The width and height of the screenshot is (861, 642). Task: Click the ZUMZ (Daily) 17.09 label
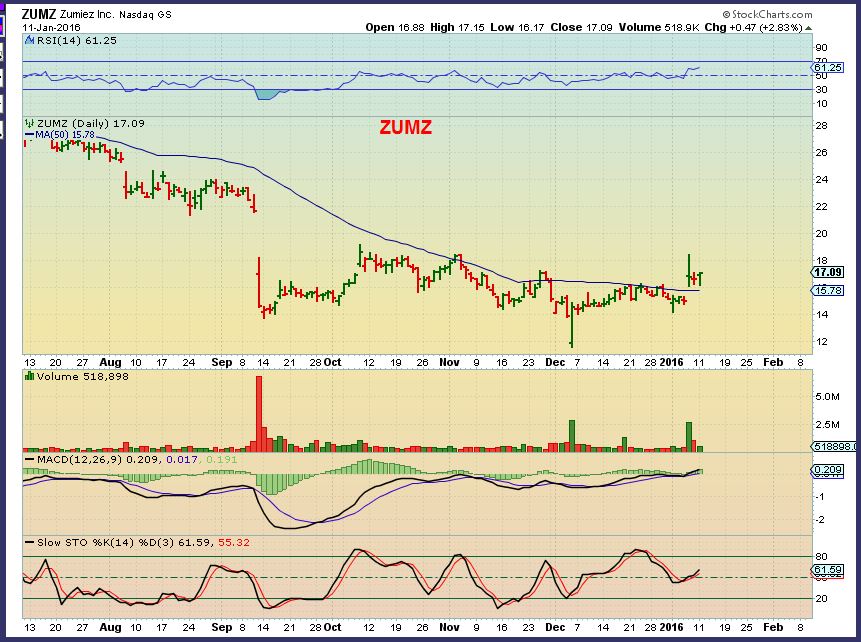pos(91,124)
